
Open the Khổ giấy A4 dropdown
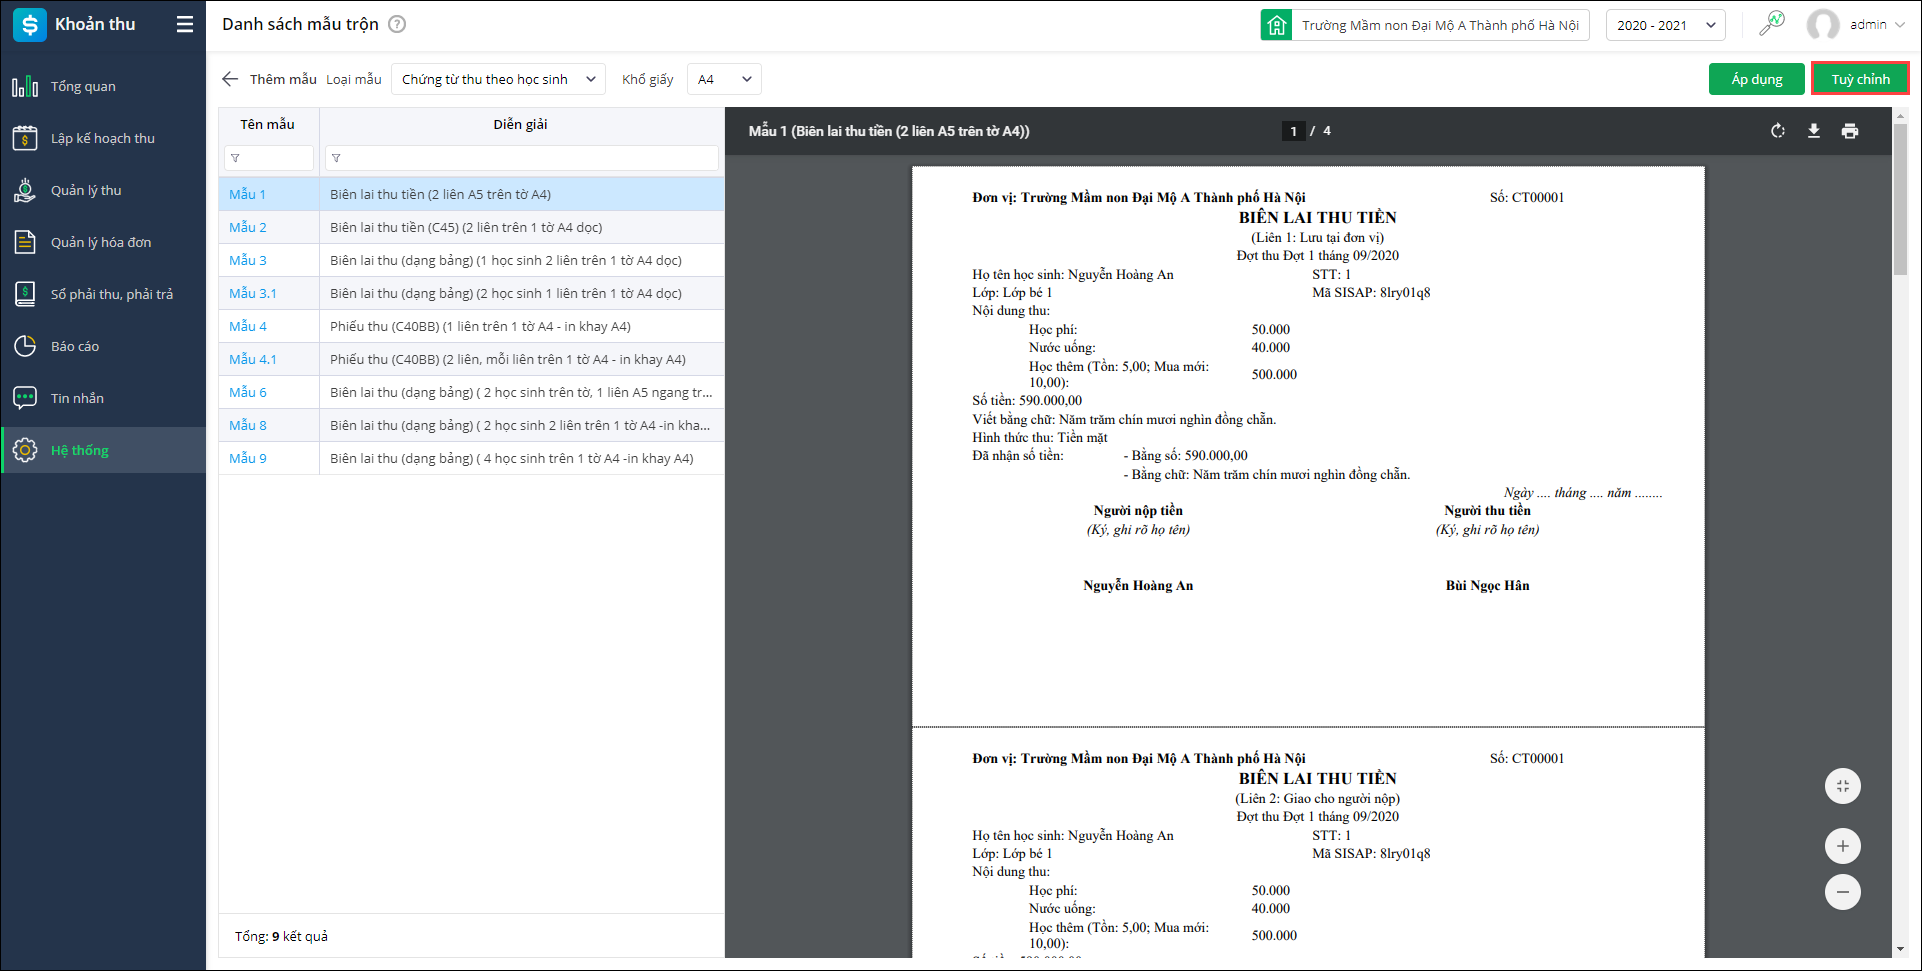coord(724,79)
